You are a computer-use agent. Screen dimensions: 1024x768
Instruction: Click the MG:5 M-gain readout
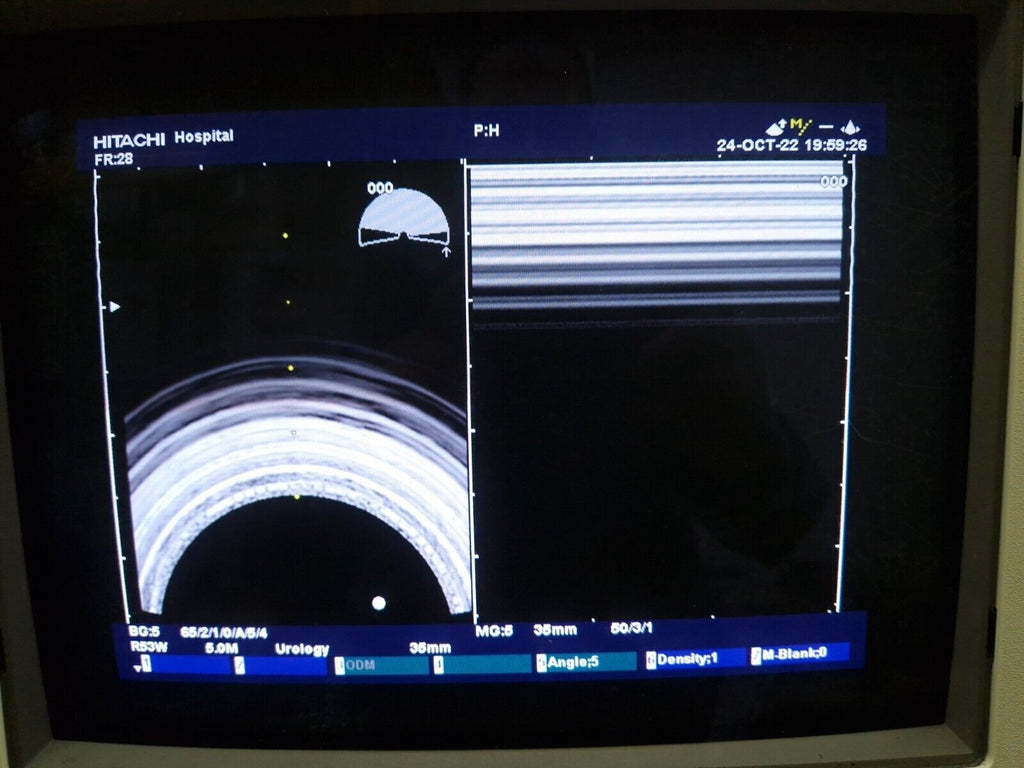(494, 631)
